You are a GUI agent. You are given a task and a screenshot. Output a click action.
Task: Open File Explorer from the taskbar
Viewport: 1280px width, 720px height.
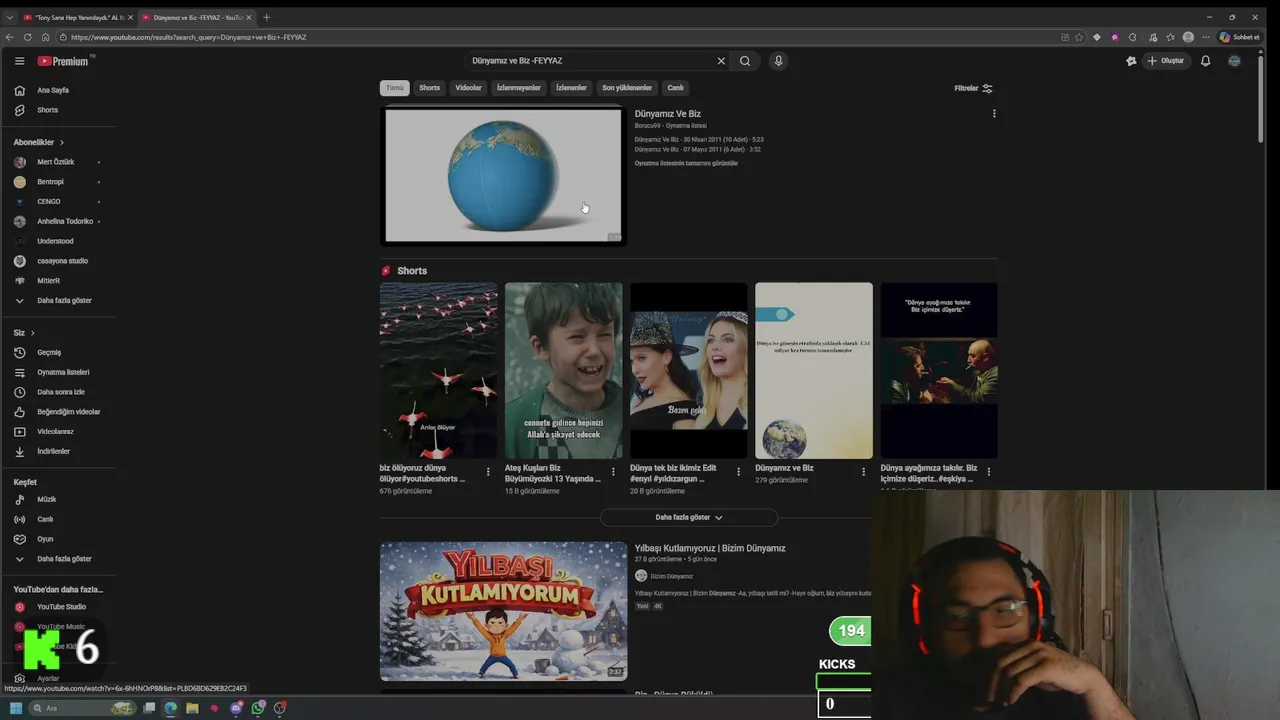[192, 708]
